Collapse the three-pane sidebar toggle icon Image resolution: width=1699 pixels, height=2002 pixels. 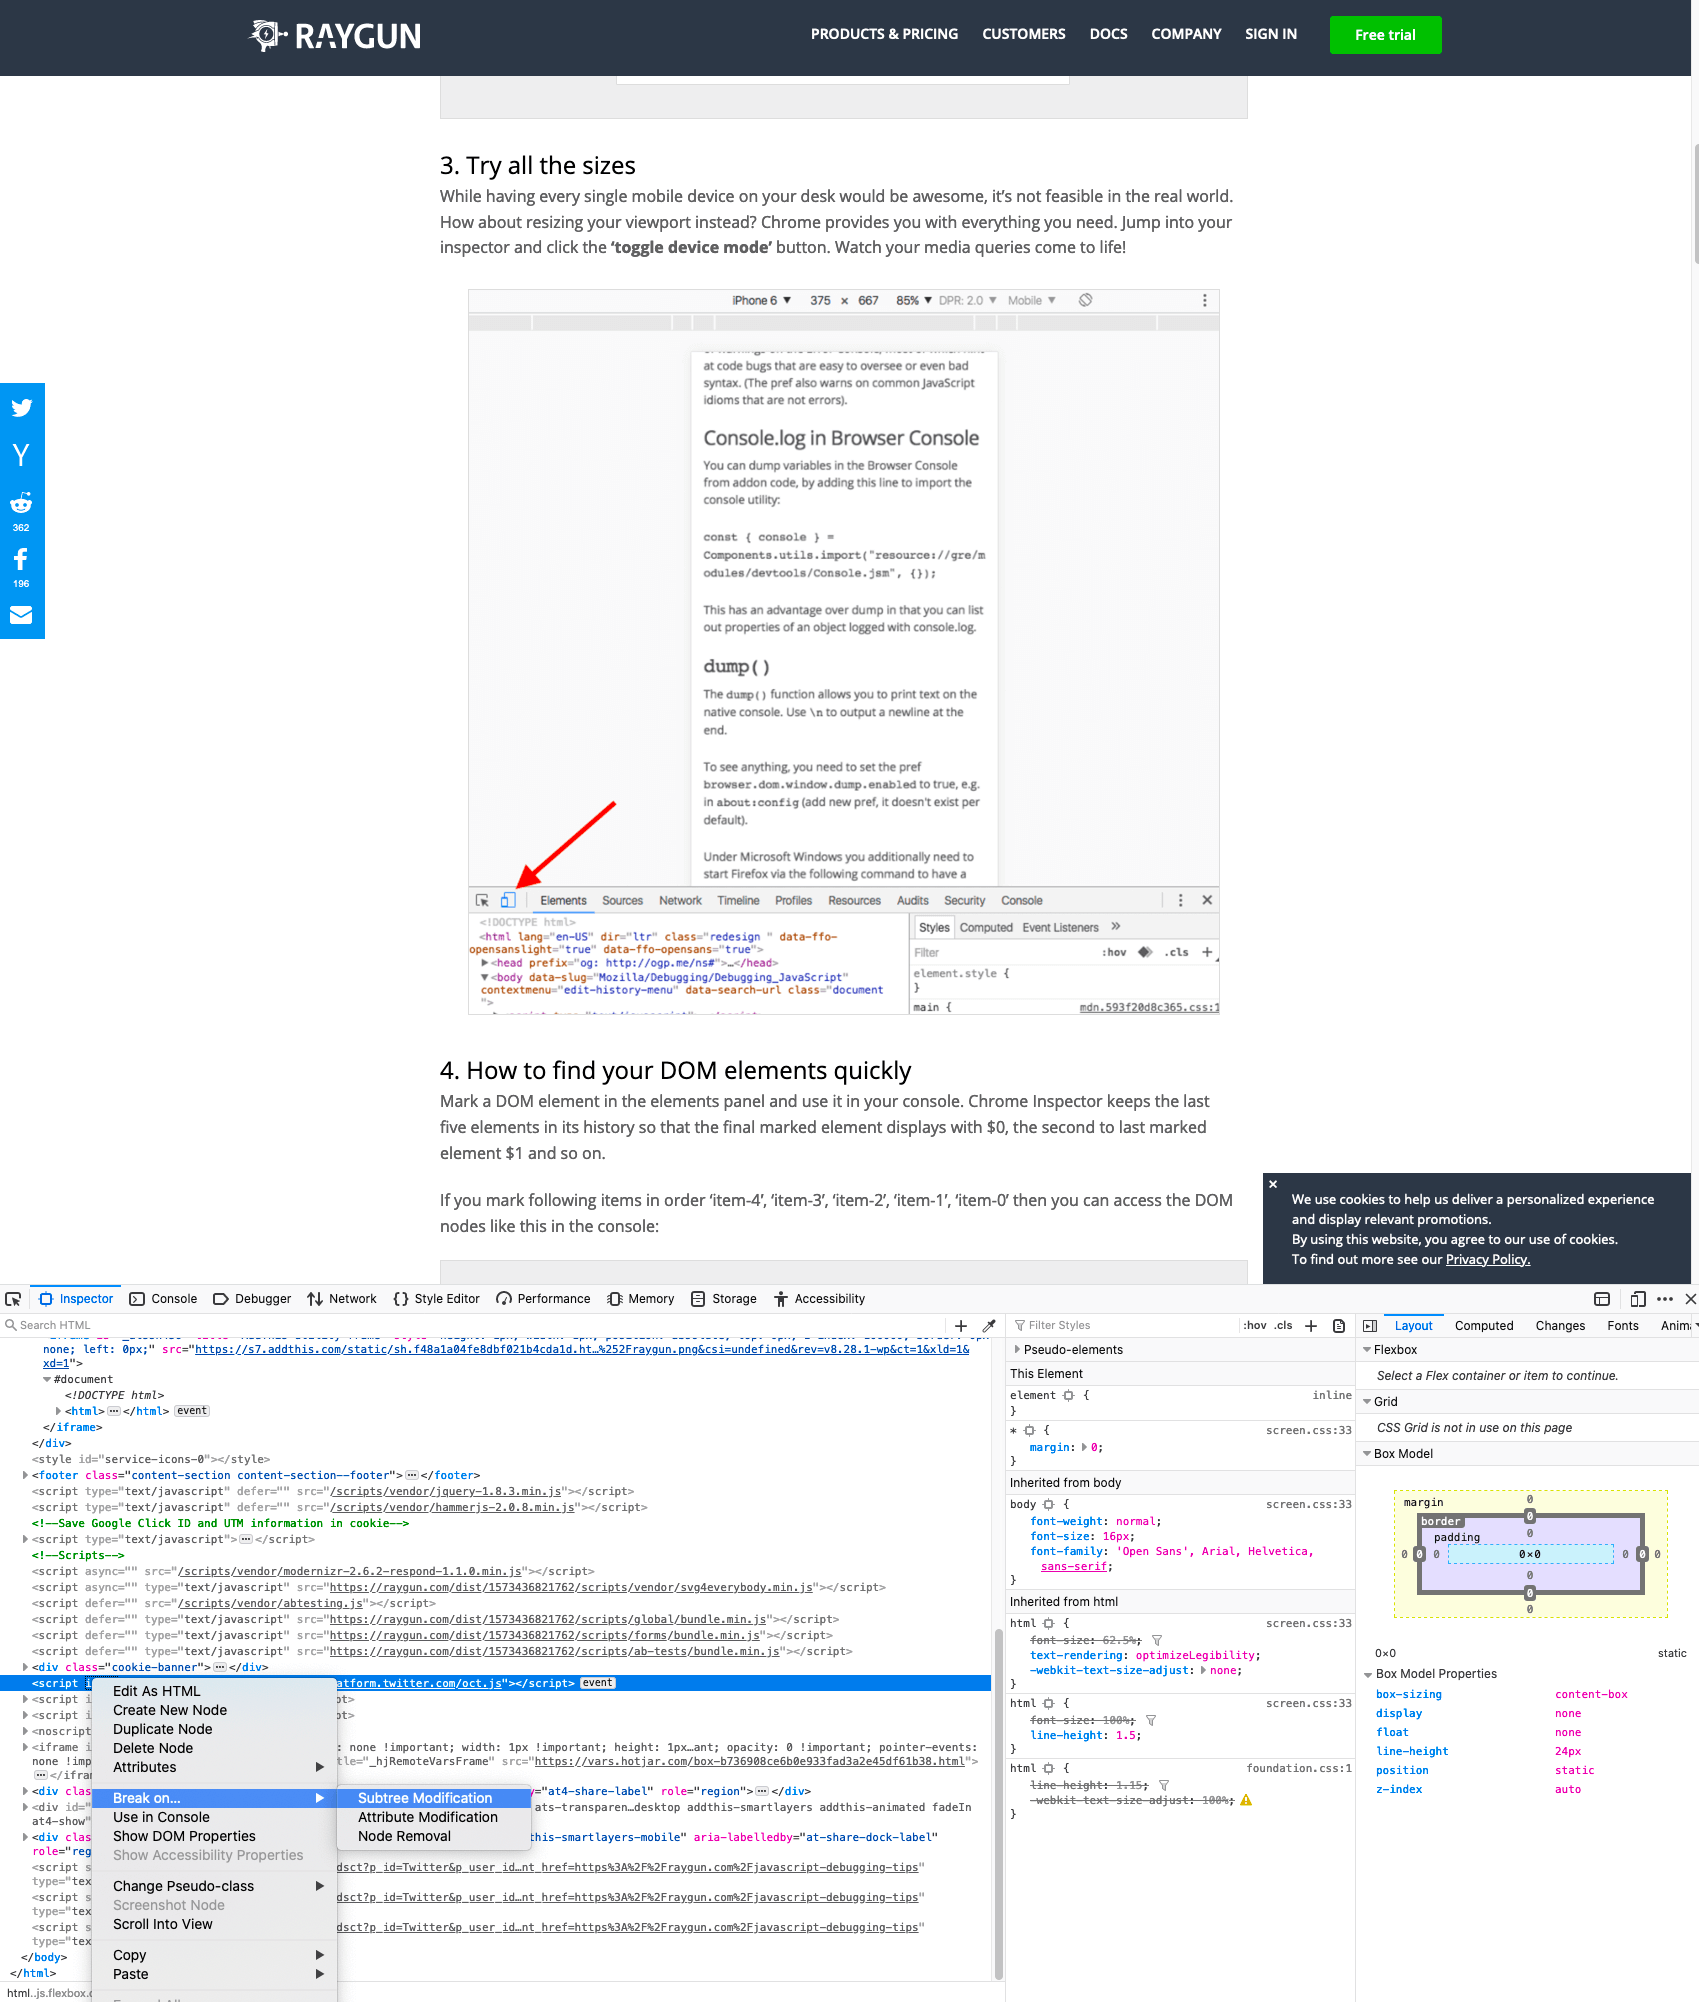click(1370, 1326)
